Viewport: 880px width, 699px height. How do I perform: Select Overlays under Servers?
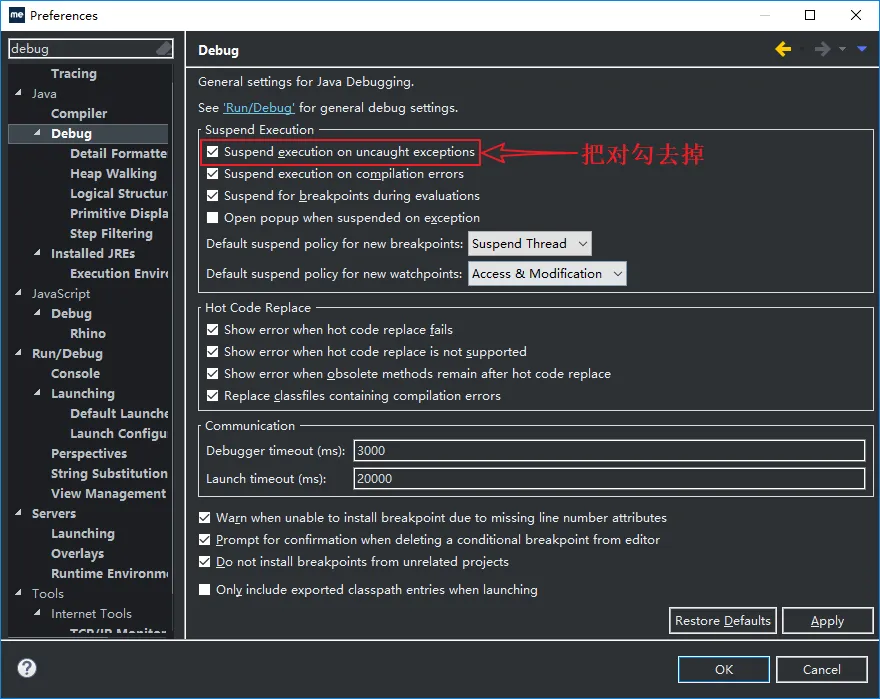[77, 554]
